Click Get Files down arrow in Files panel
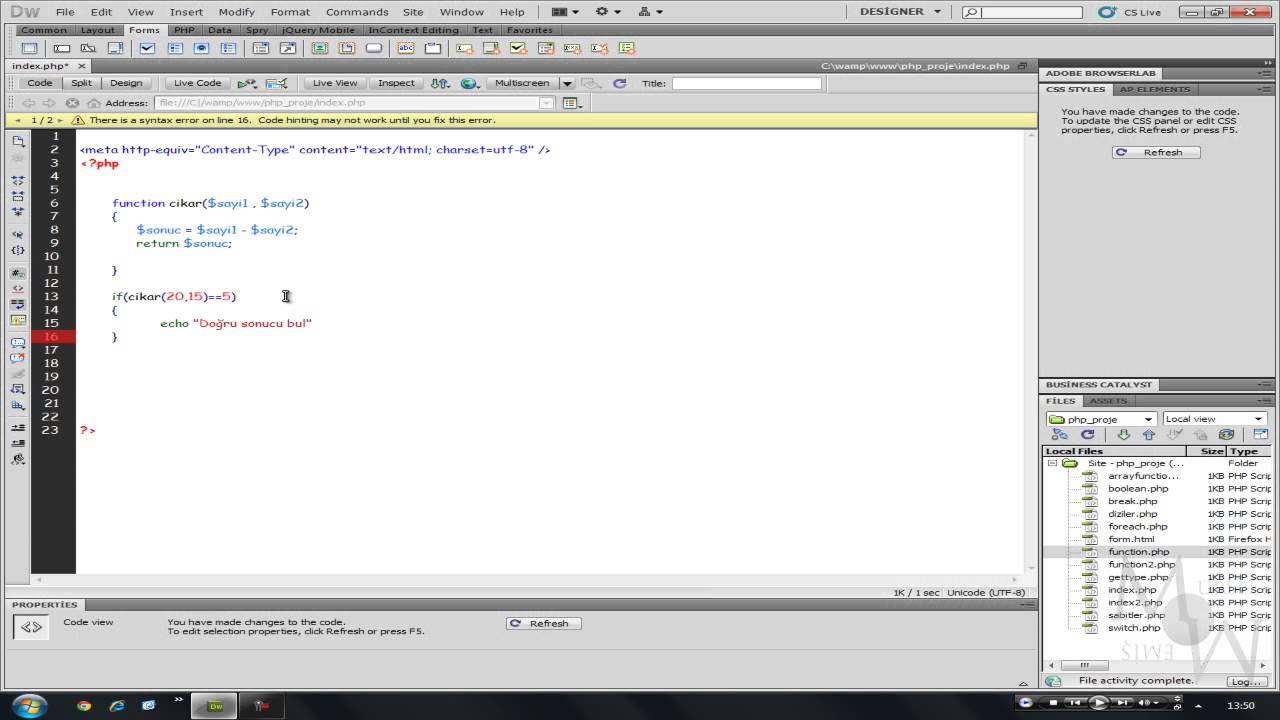This screenshot has height=720, width=1280. [1123, 435]
